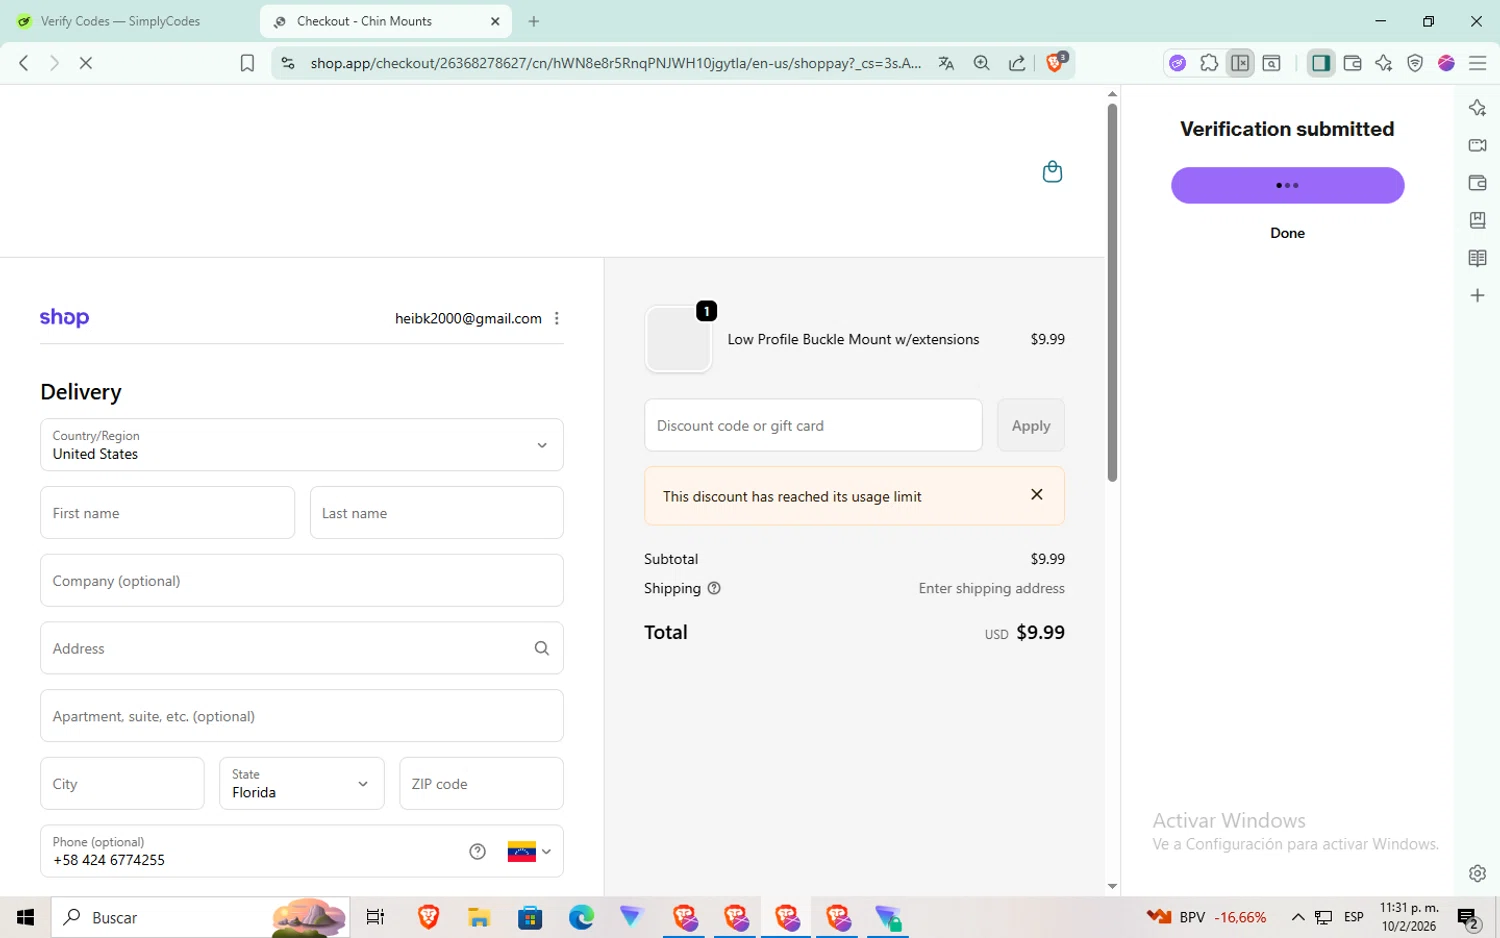Click the Discount code or gift card field
Image resolution: width=1500 pixels, height=938 pixels.
(x=813, y=425)
